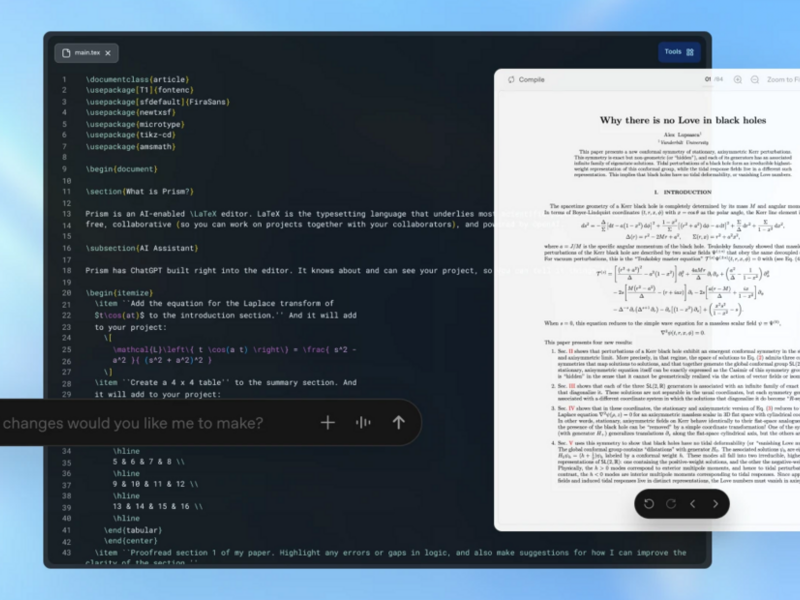
Task: Click the Compile refresh icon
Action: point(511,80)
